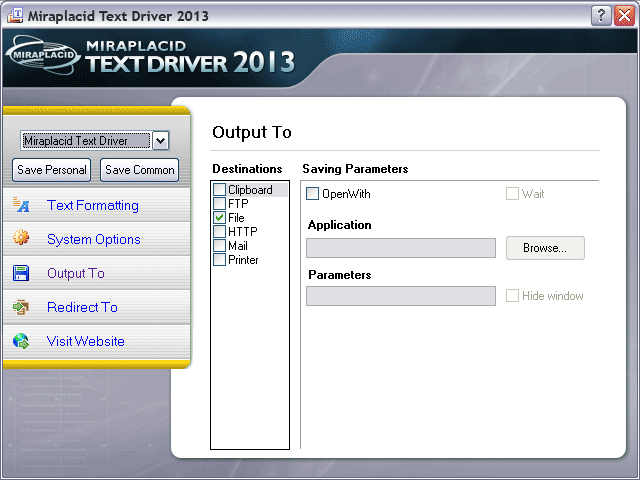The width and height of the screenshot is (640, 480).
Task: Enable the FTP destination checkbox
Action: [220, 203]
